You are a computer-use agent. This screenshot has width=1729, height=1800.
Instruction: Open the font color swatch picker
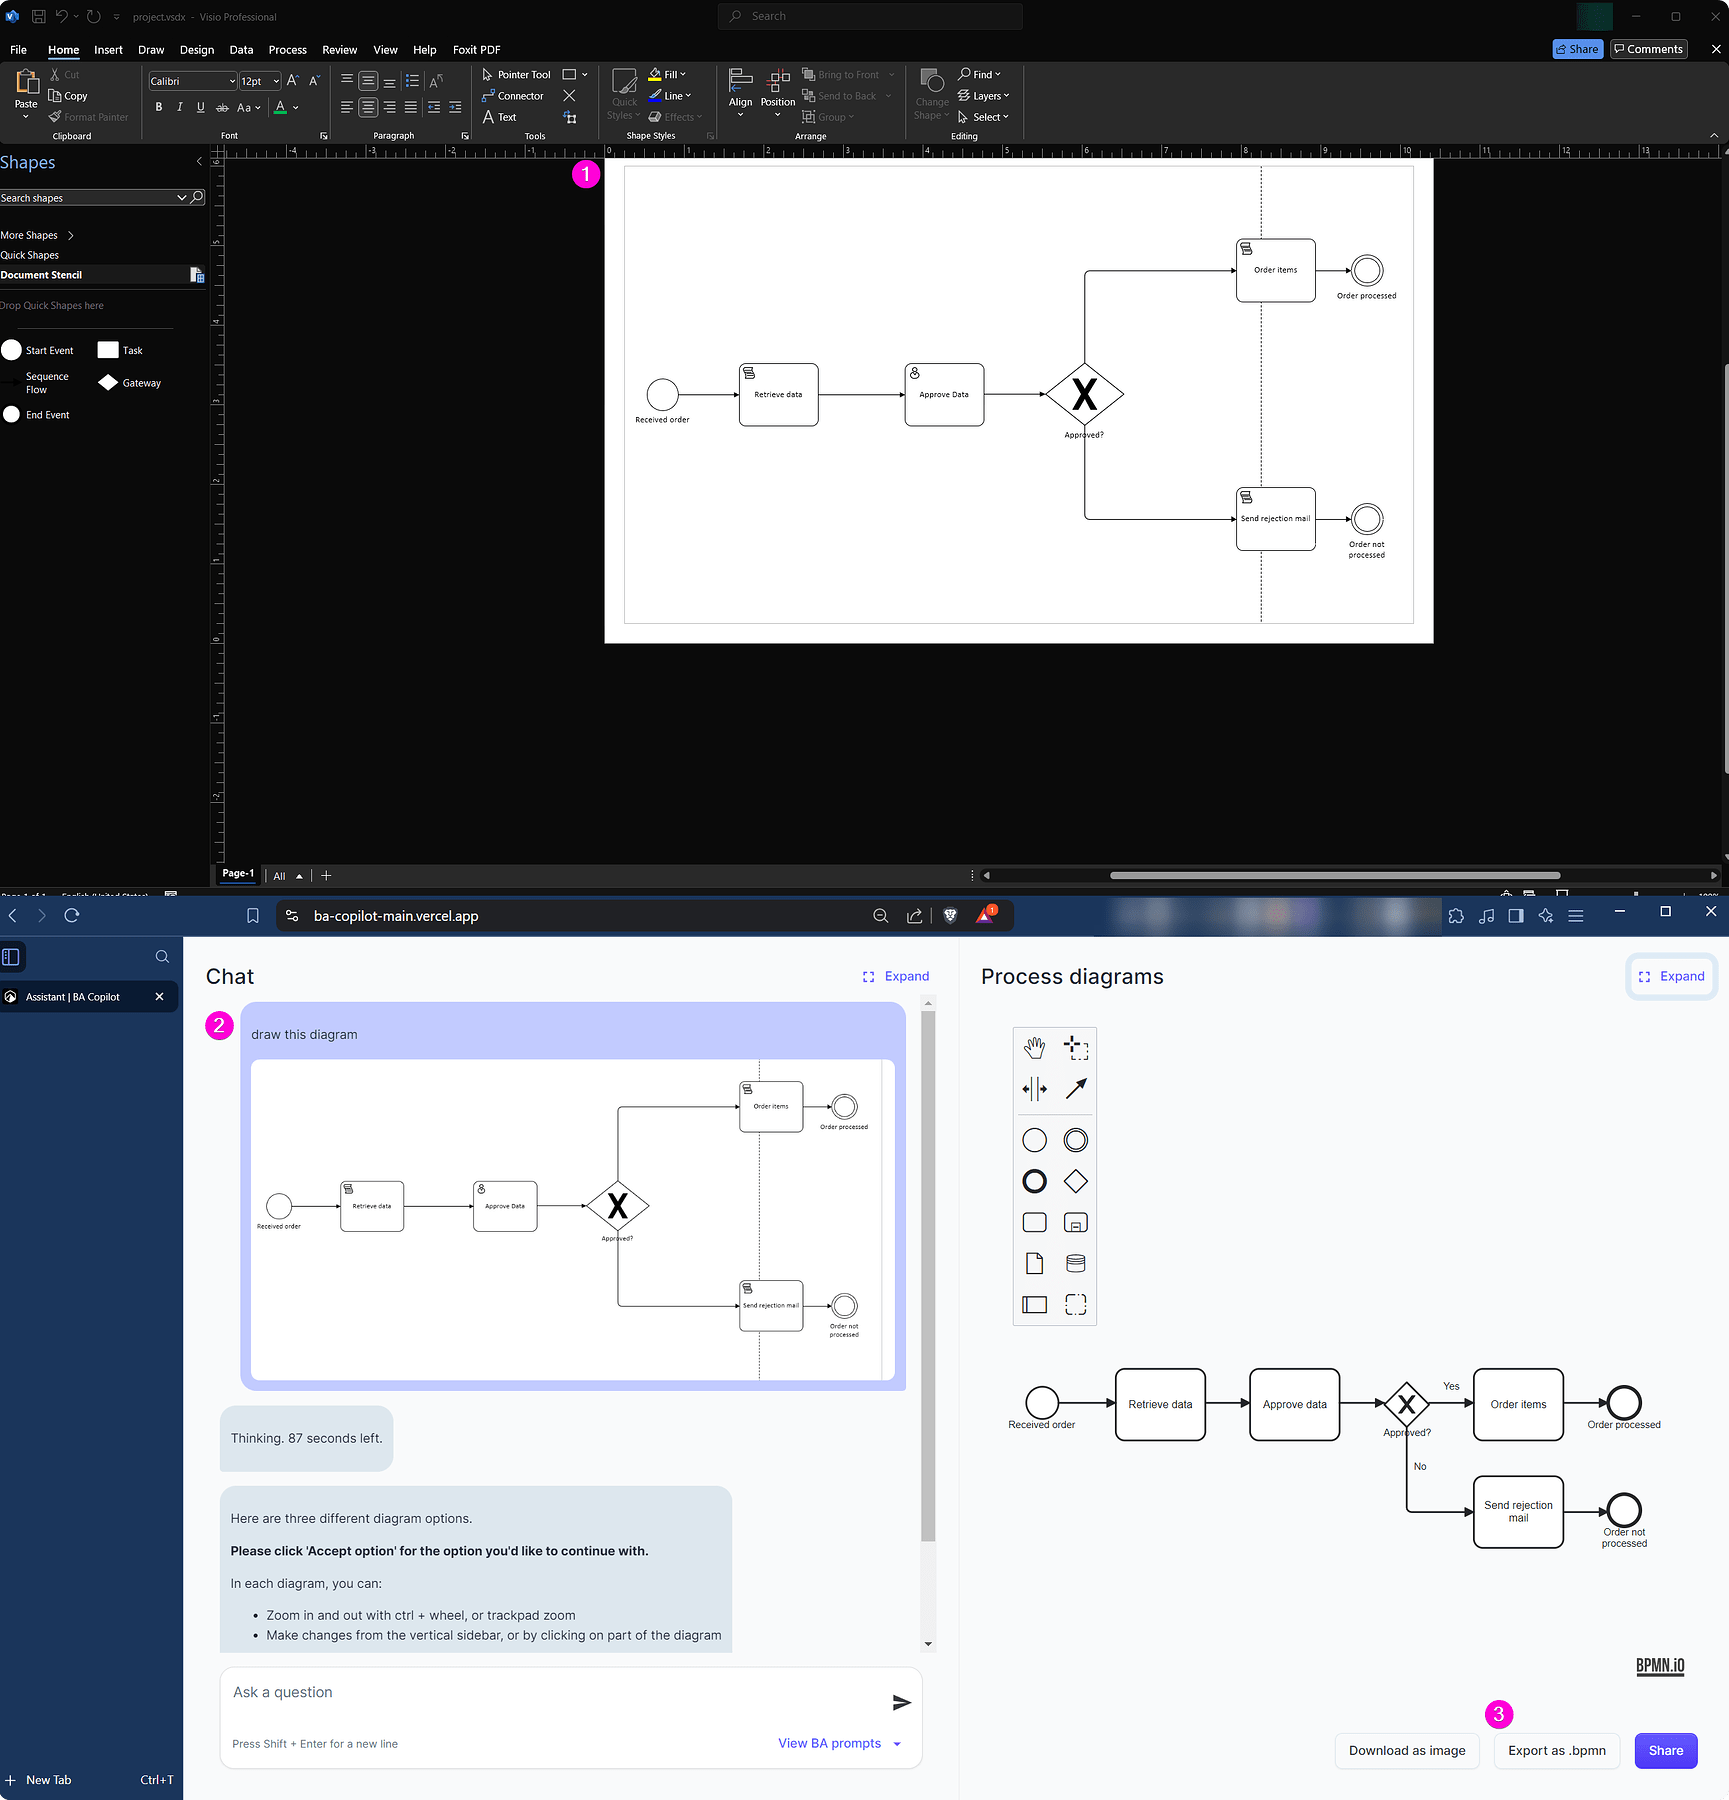[295, 108]
